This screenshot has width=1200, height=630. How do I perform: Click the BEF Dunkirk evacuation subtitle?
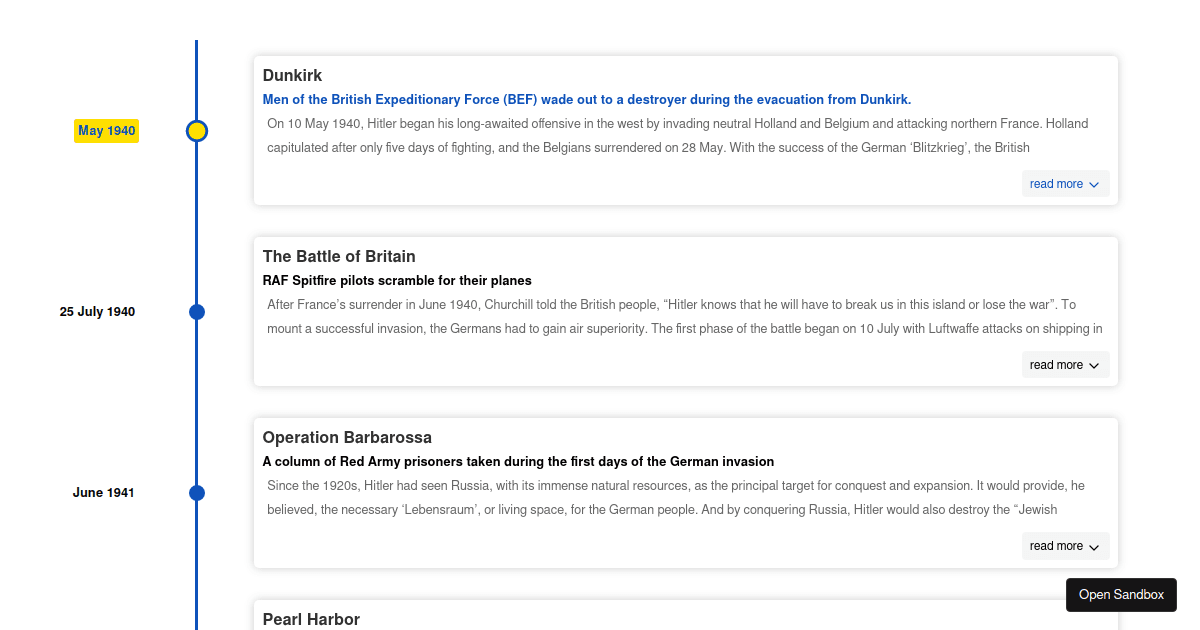(587, 100)
